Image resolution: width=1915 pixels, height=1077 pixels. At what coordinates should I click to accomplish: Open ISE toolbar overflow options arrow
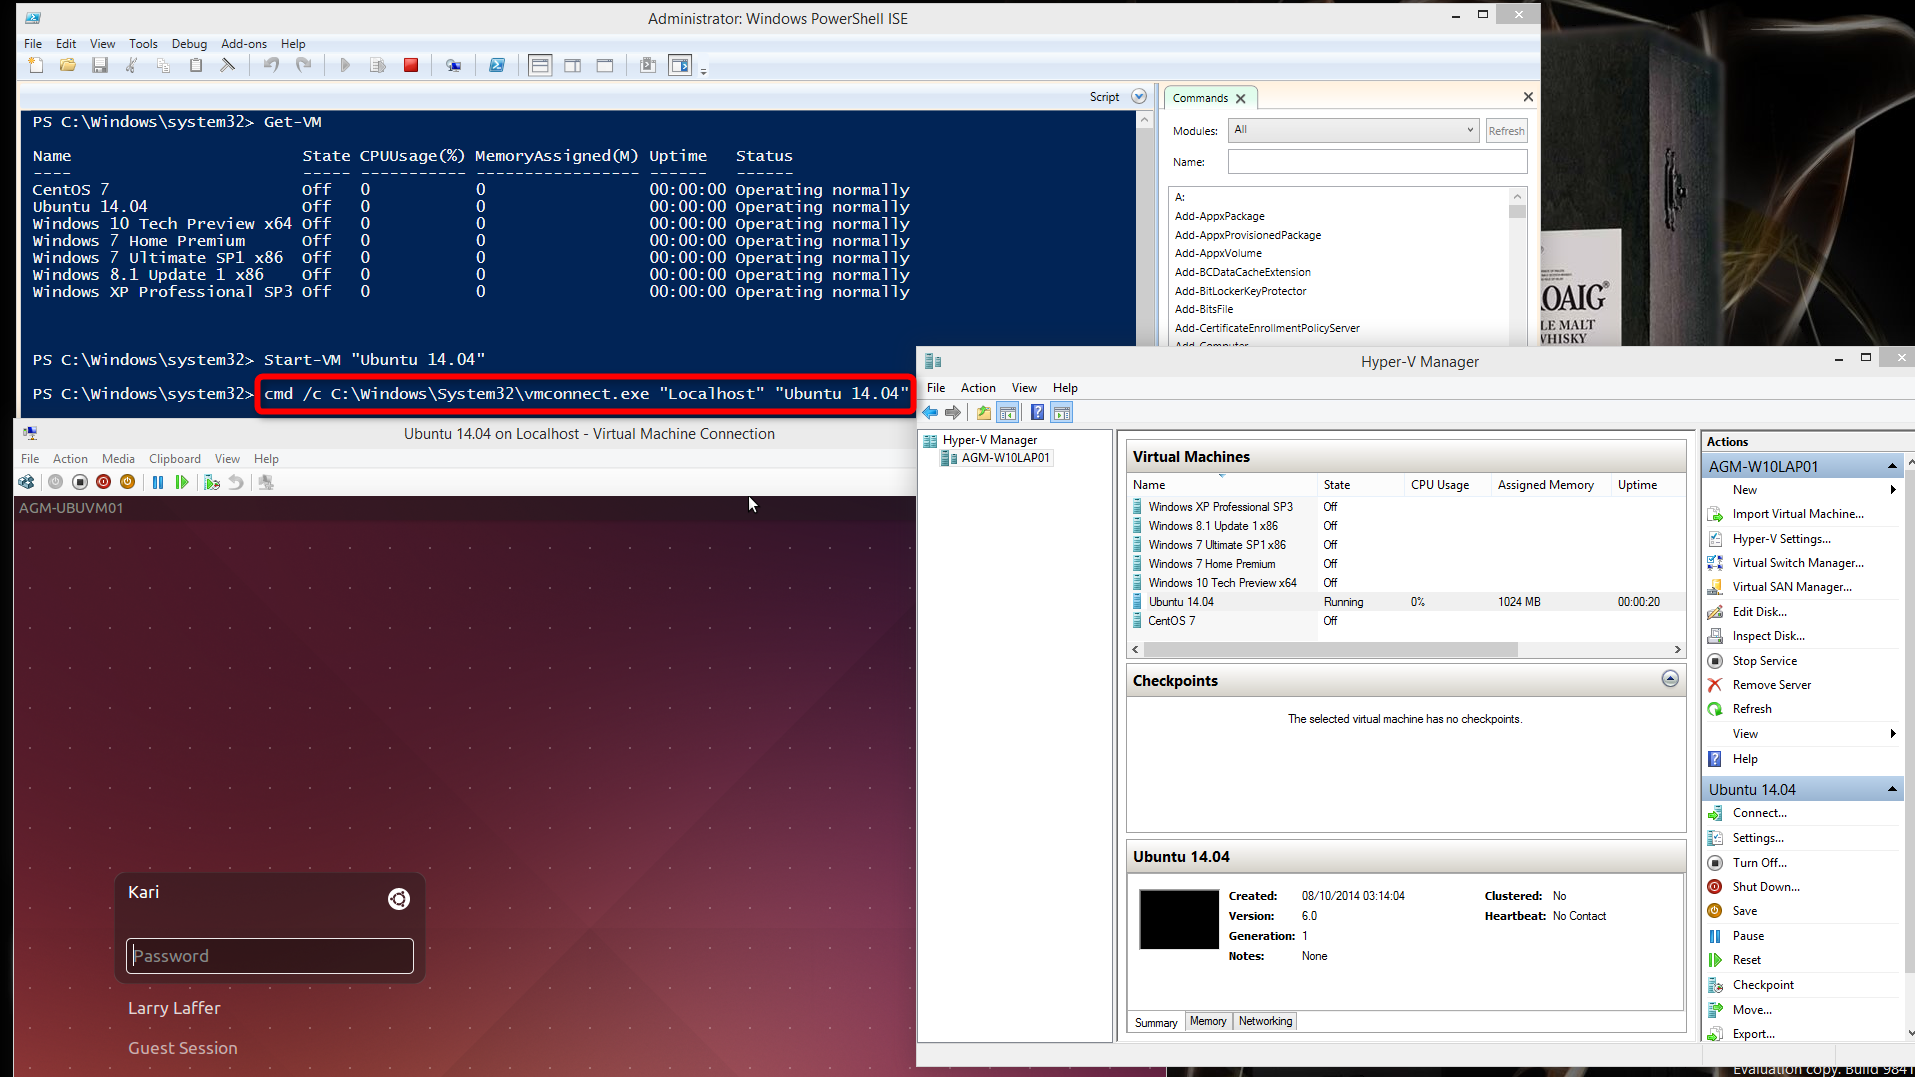(704, 70)
